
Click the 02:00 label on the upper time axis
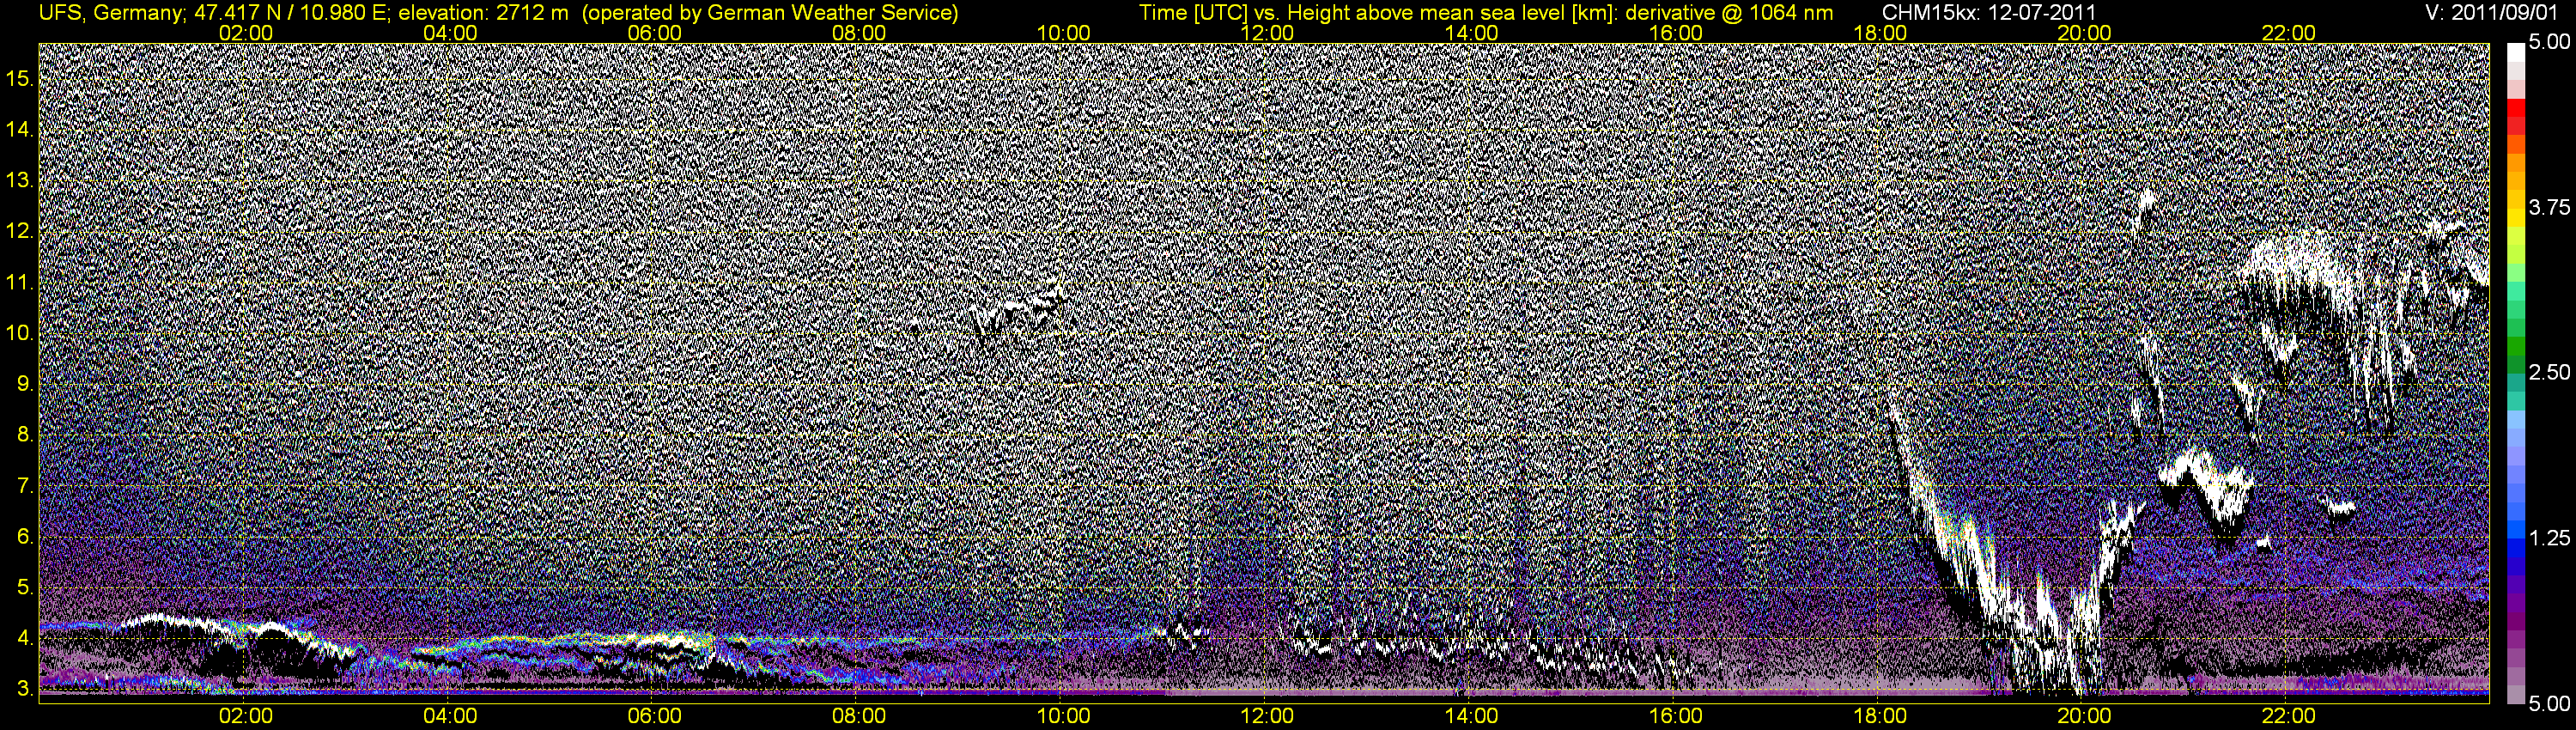click(246, 33)
